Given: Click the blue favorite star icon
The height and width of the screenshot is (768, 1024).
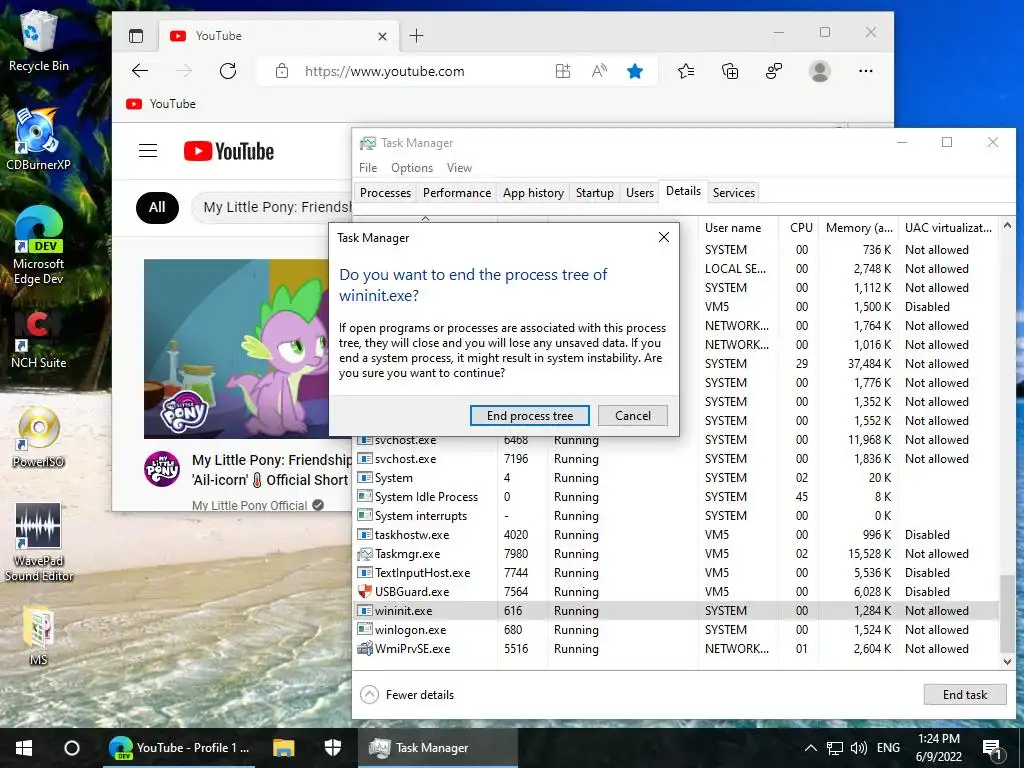Looking at the screenshot, I should point(635,71).
